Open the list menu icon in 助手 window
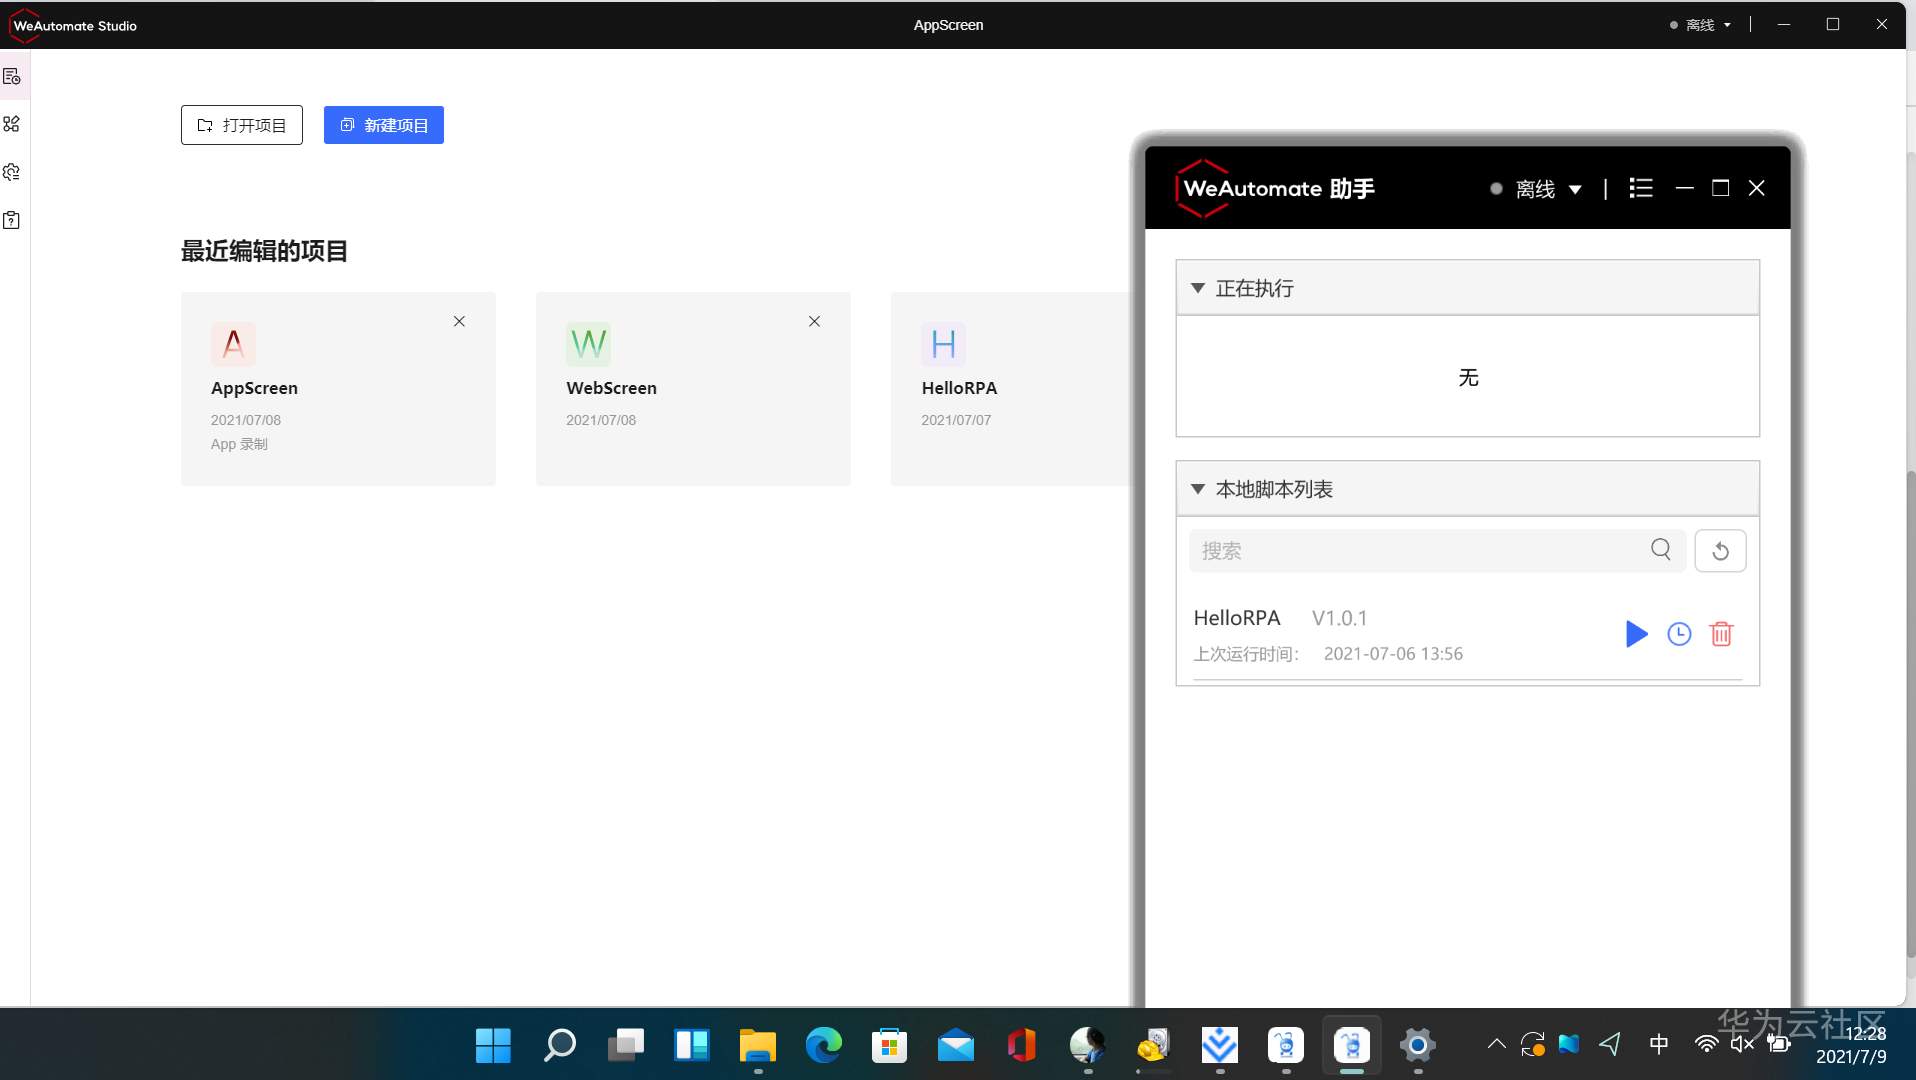 pos(1641,188)
